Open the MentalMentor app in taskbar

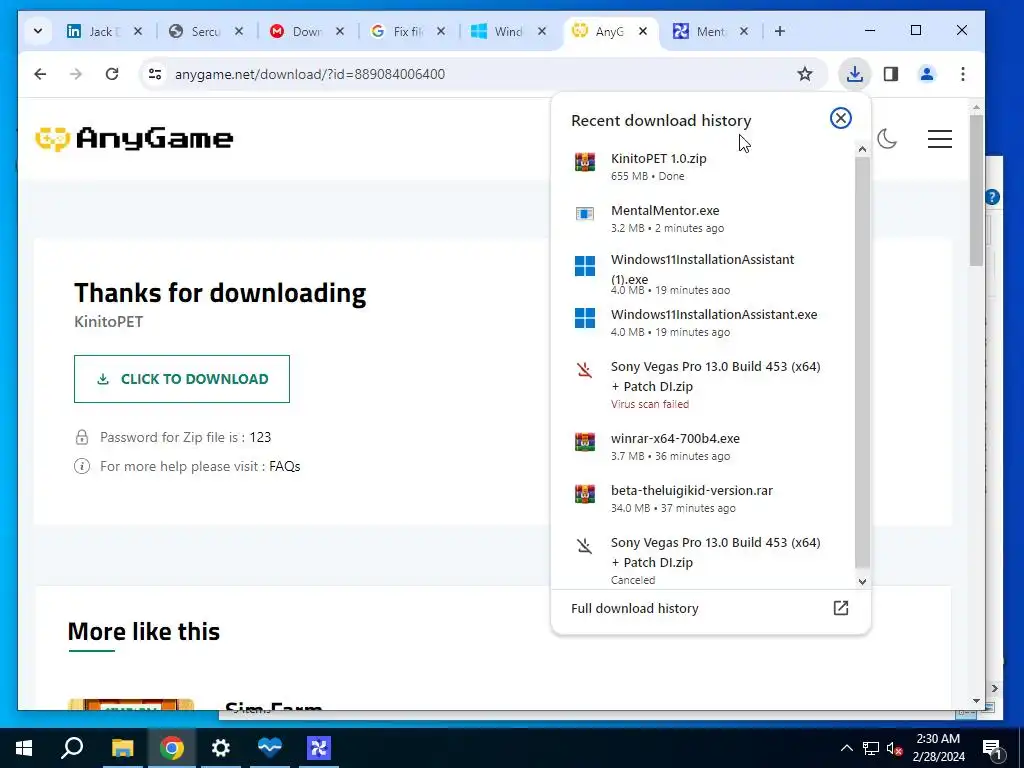click(x=319, y=748)
